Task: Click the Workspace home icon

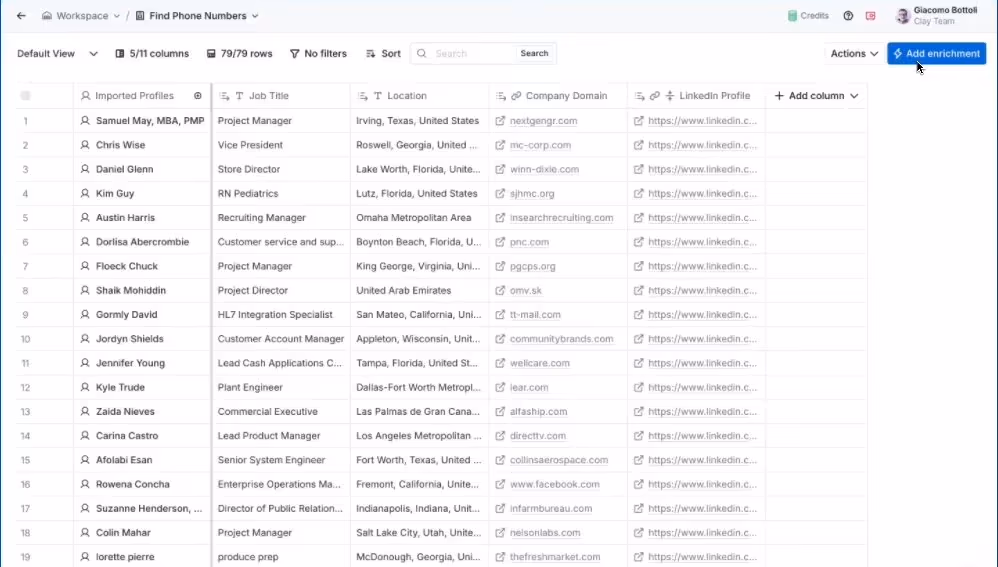Action: click(x=46, y=16)
